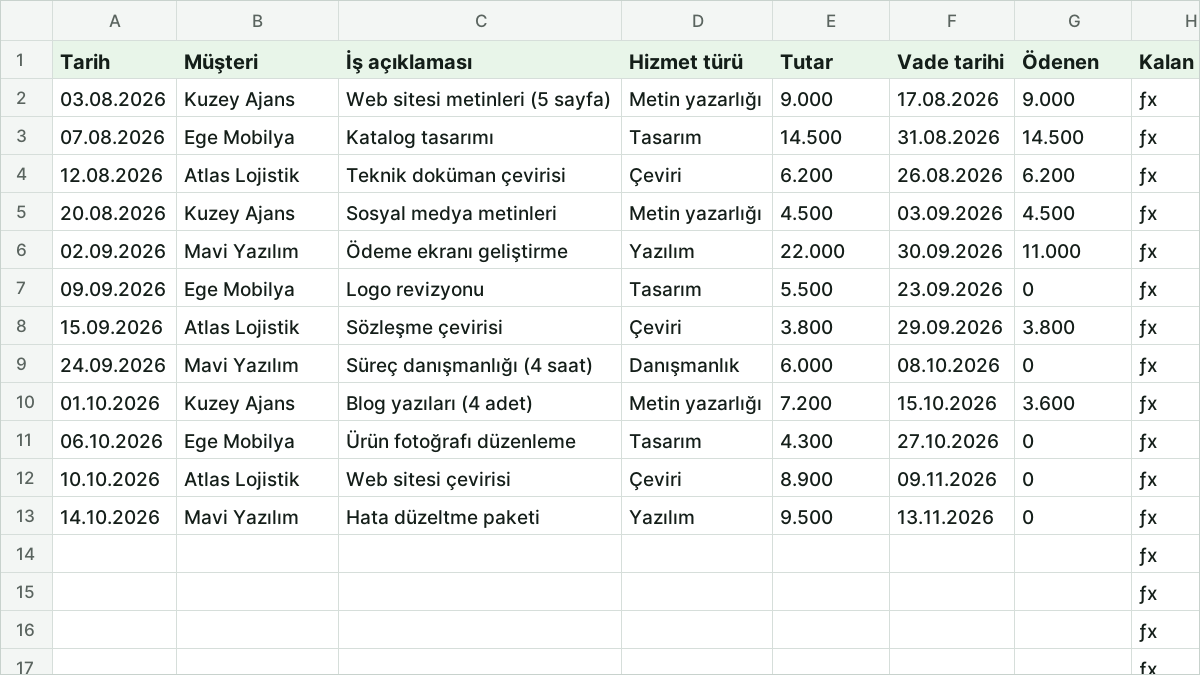Image resolution: width=1200 pixels, height=675 pixels.
Task: Select due date cell 17.08.2026
Action: click(953, 99)
